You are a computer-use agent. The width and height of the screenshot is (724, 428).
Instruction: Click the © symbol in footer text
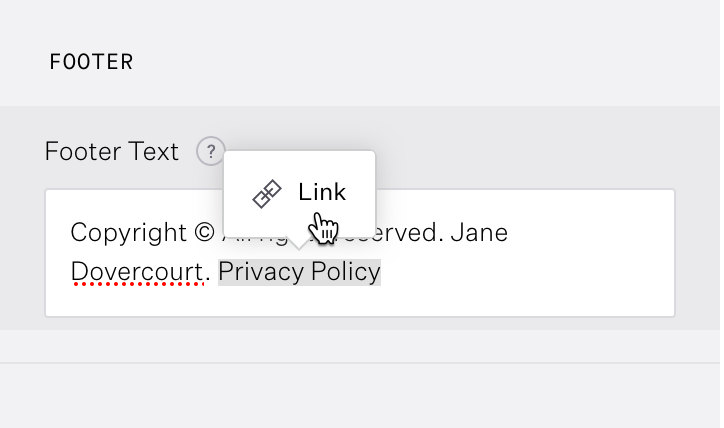point(204,233)
